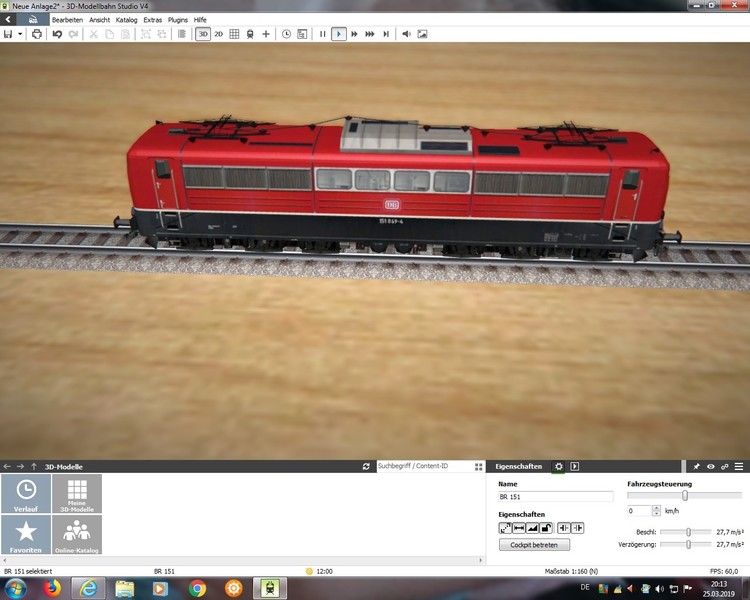Select the properties gear tab

click(559, 467)
